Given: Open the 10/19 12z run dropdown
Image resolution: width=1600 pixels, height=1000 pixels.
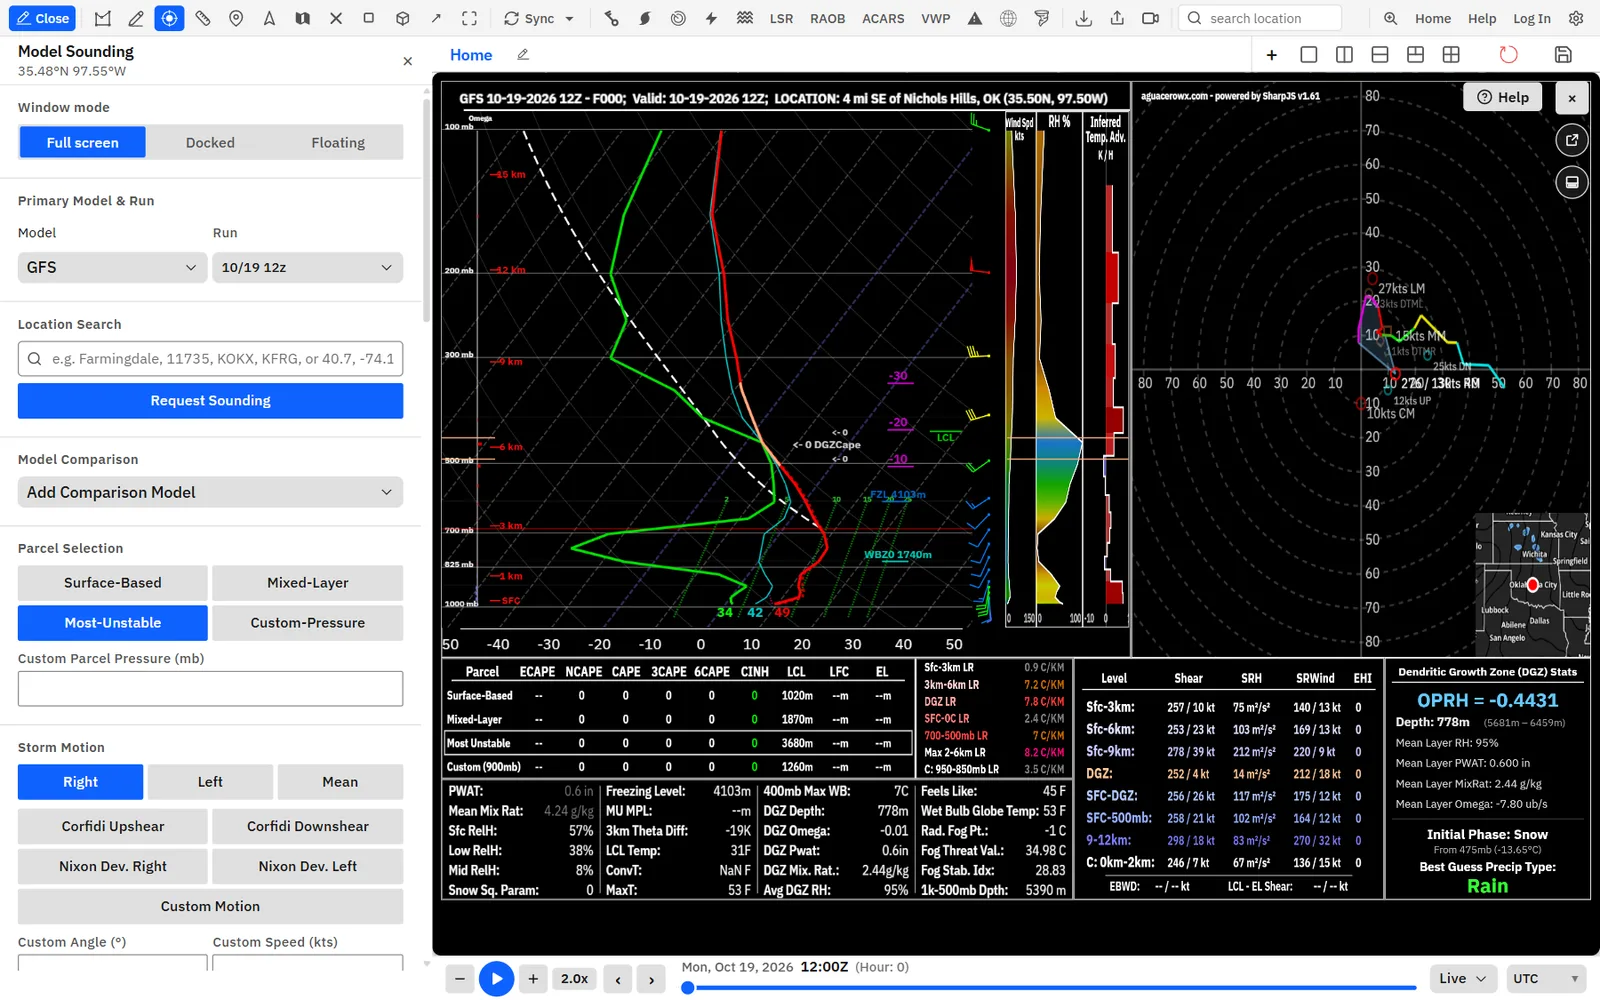Looking at the screenshot, I should (308, 267).
